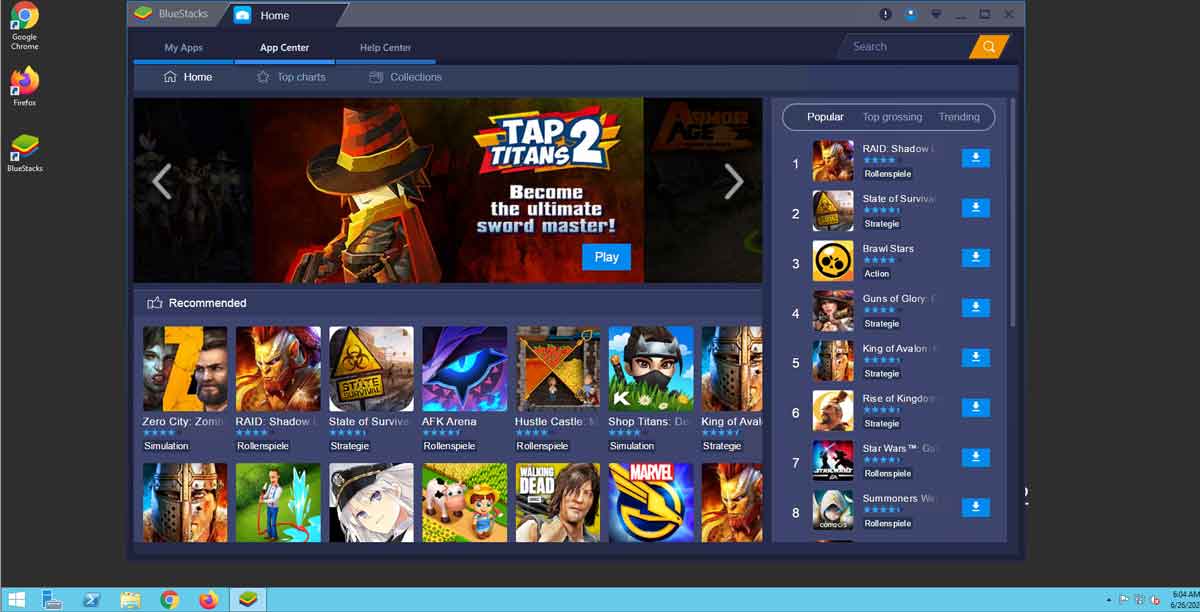The width and height of the screenshot is (1200, 612).
Task: Open PowerShell from the taskbar
Action: tap(91, 600)
